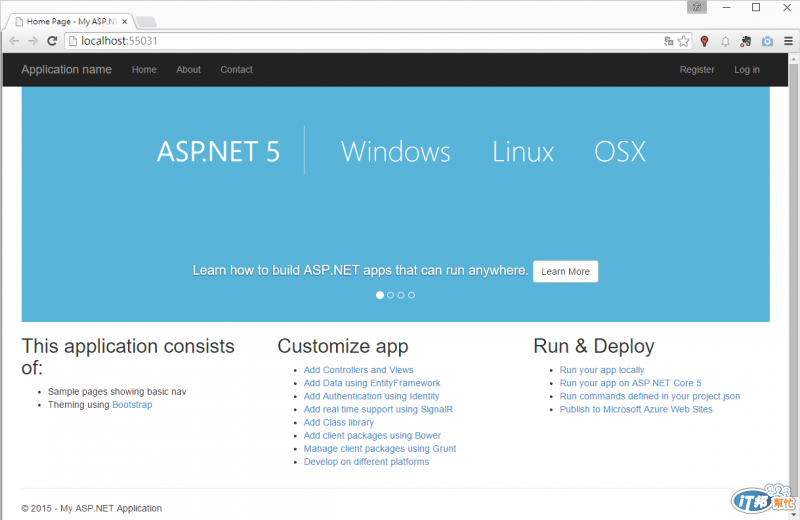Click the Learn More button

[565, 271]
